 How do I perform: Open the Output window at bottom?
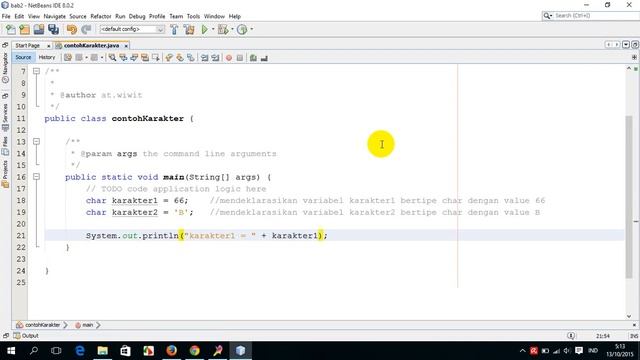[x=26, y=336]
